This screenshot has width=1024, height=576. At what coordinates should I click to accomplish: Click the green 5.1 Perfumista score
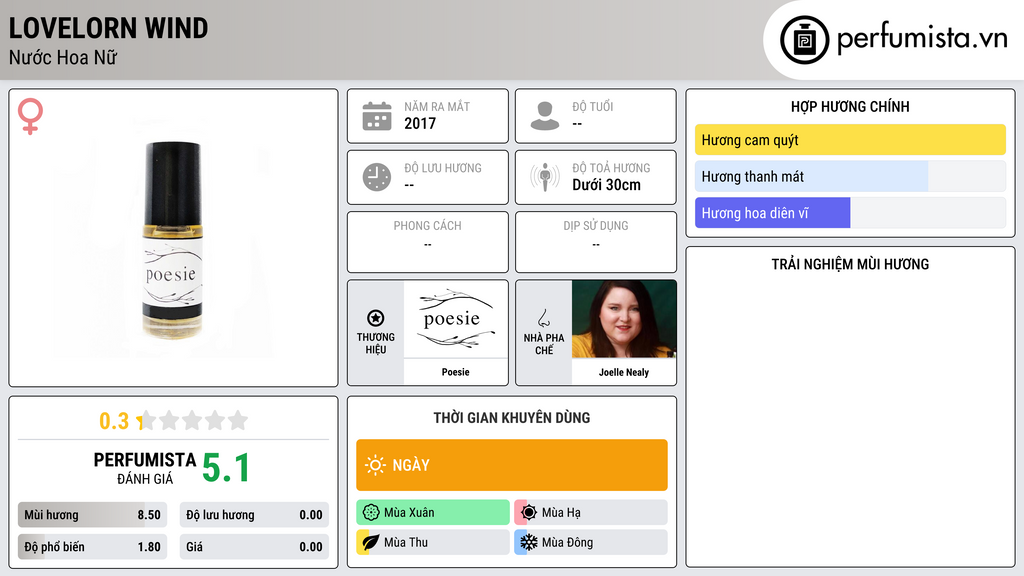point(226,468)
